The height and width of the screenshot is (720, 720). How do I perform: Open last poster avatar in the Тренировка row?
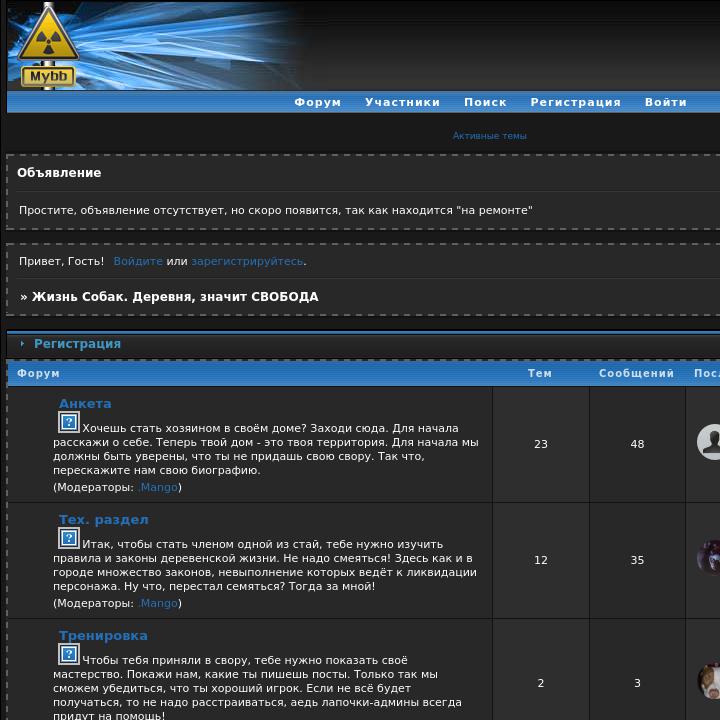click(709, 681)
